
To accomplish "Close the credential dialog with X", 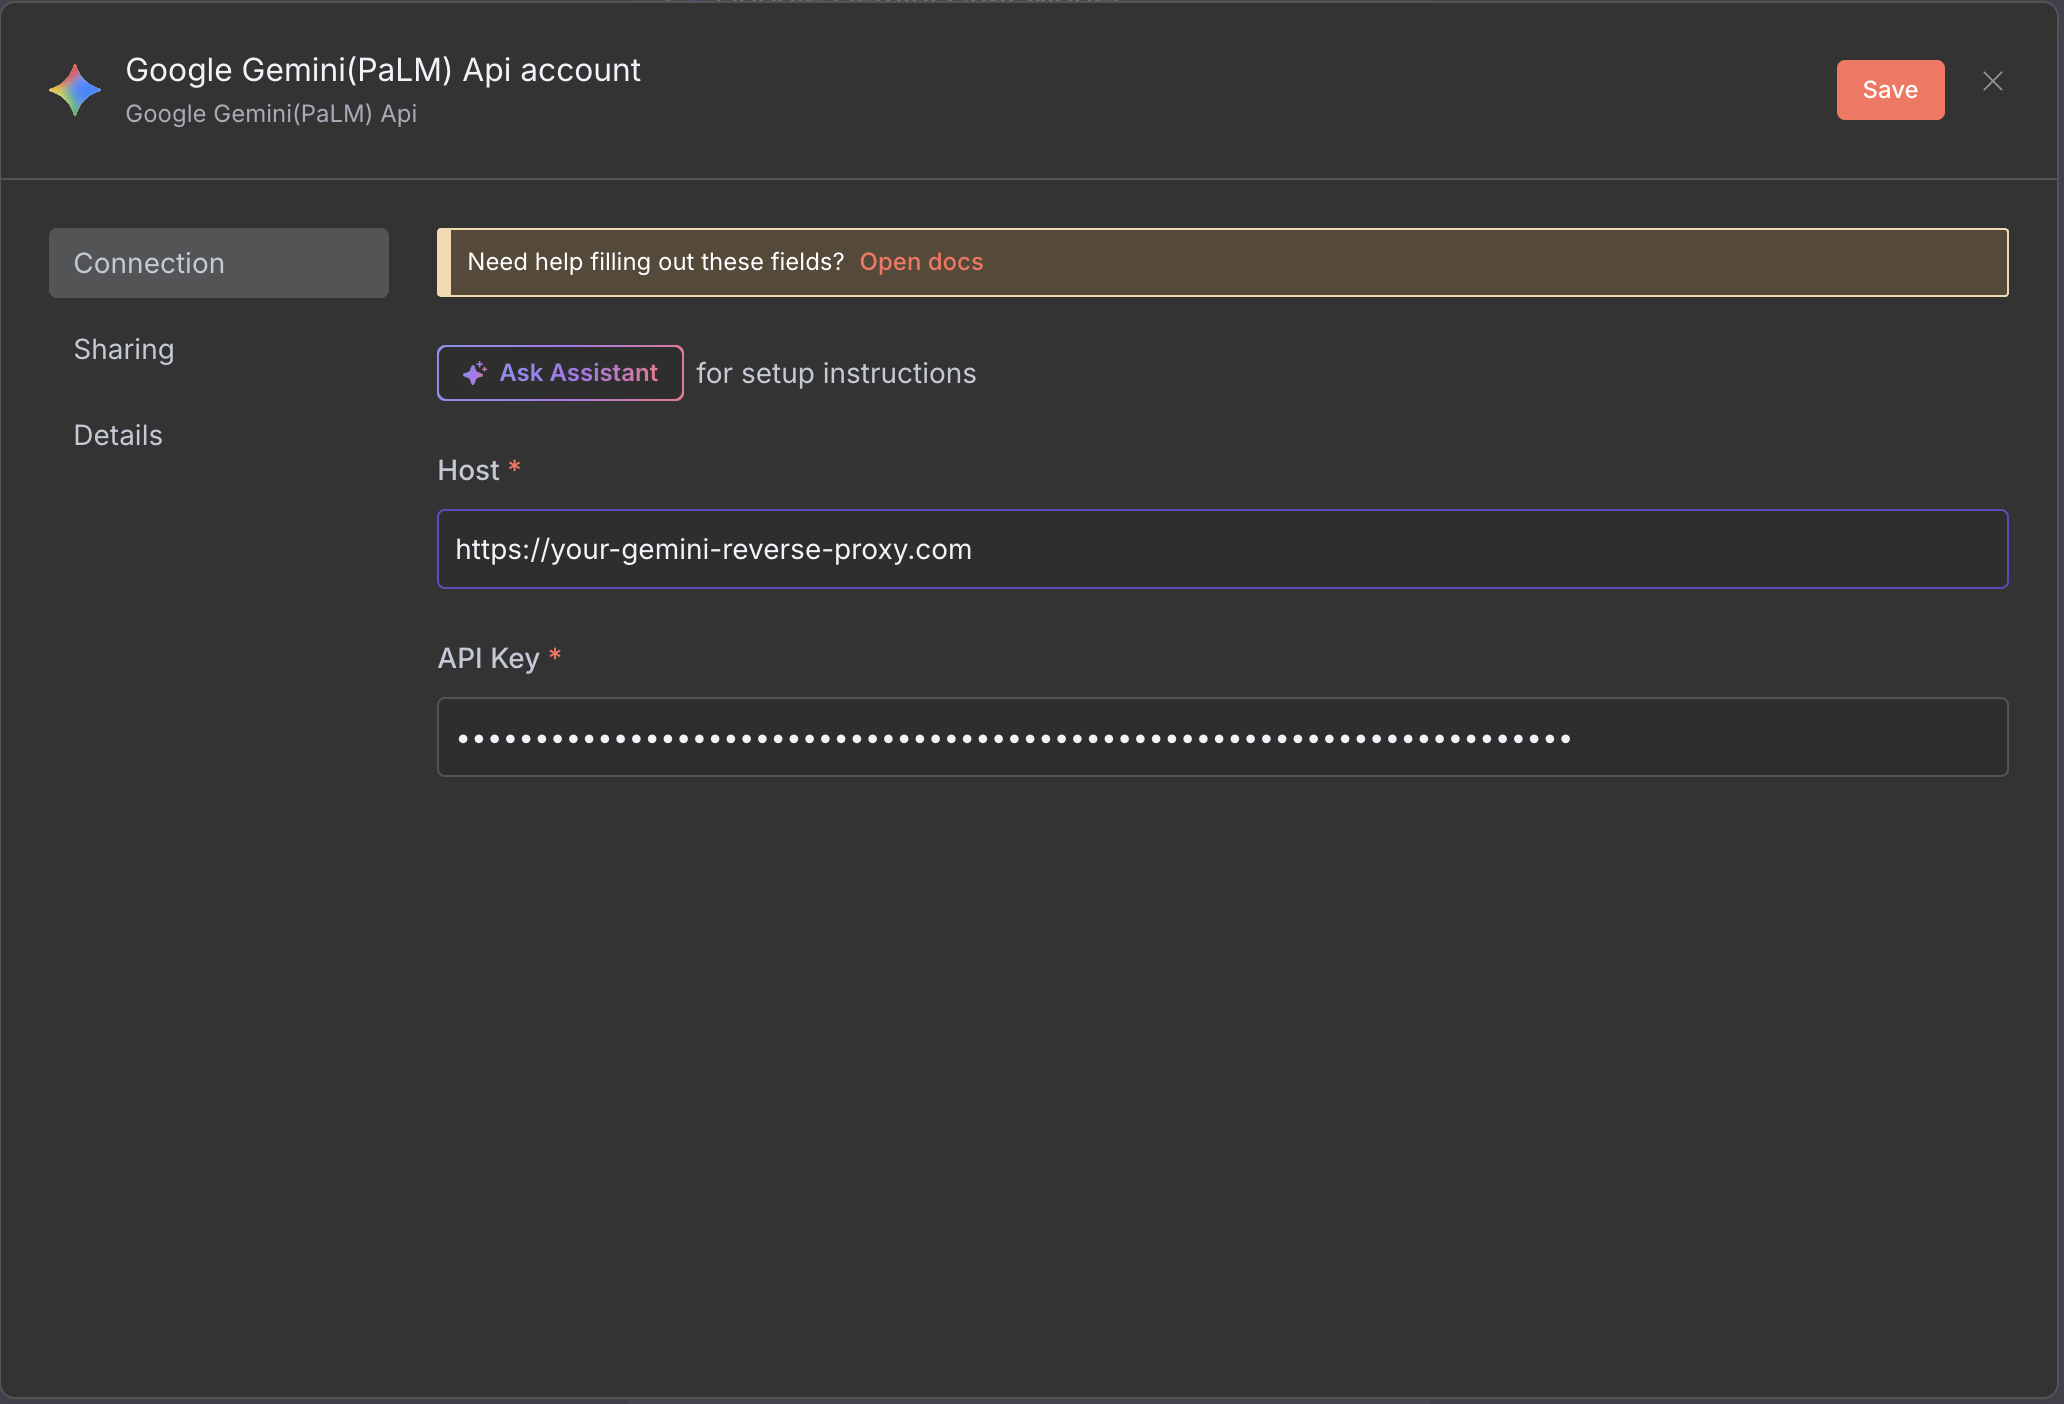I will point(1992,81).
